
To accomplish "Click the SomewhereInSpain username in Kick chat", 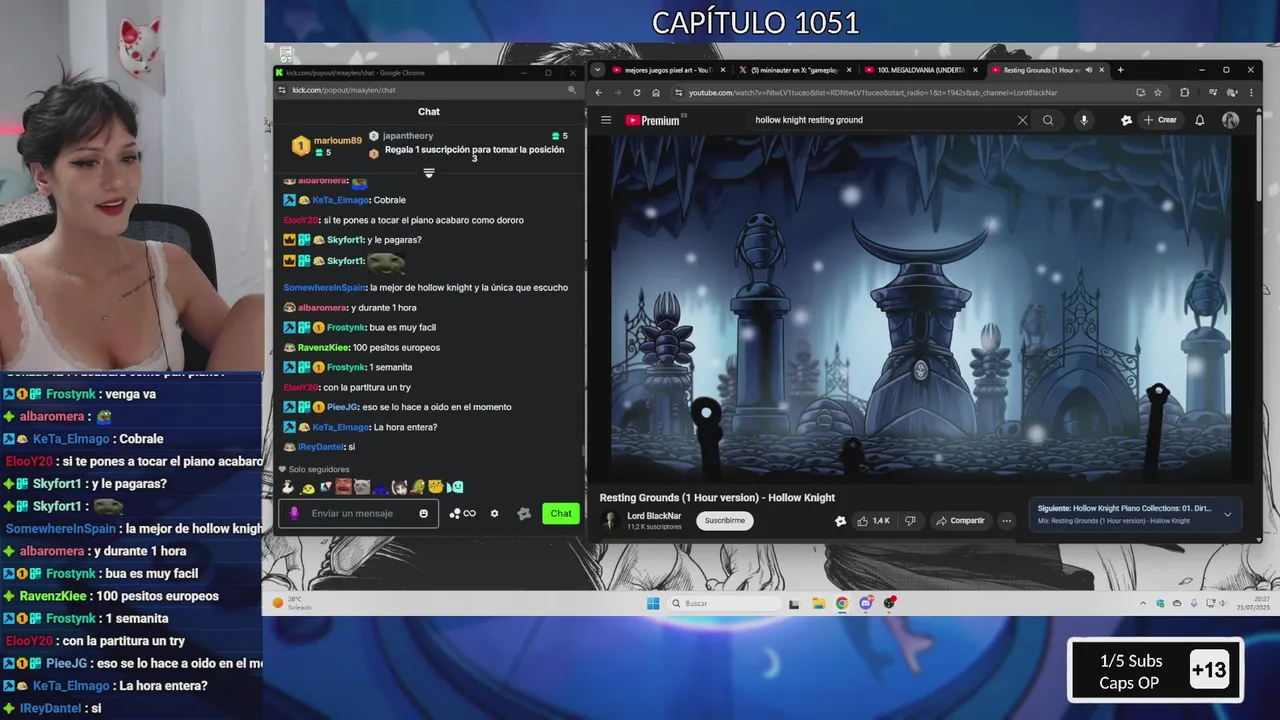I will point(324,287).
